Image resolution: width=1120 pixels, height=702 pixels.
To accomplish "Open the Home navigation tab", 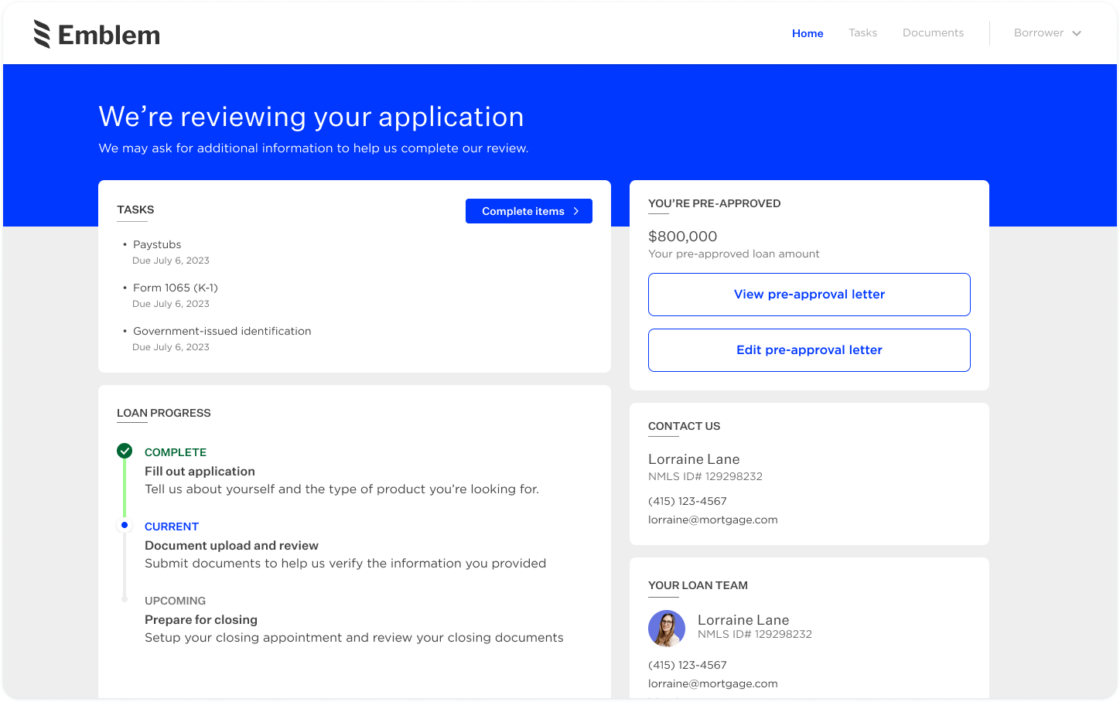I will 807,33.
